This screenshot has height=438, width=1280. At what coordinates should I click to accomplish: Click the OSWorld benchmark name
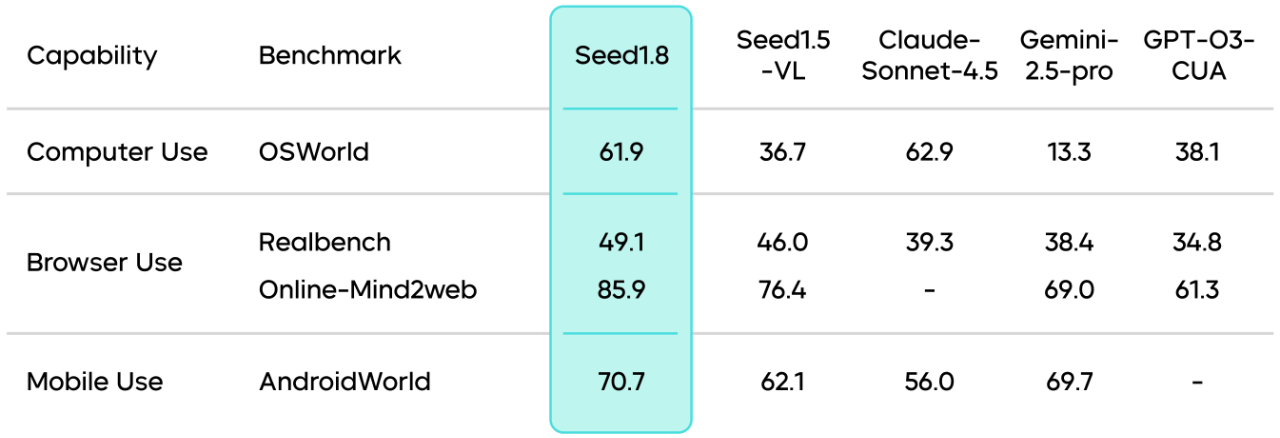pos(314,152)
